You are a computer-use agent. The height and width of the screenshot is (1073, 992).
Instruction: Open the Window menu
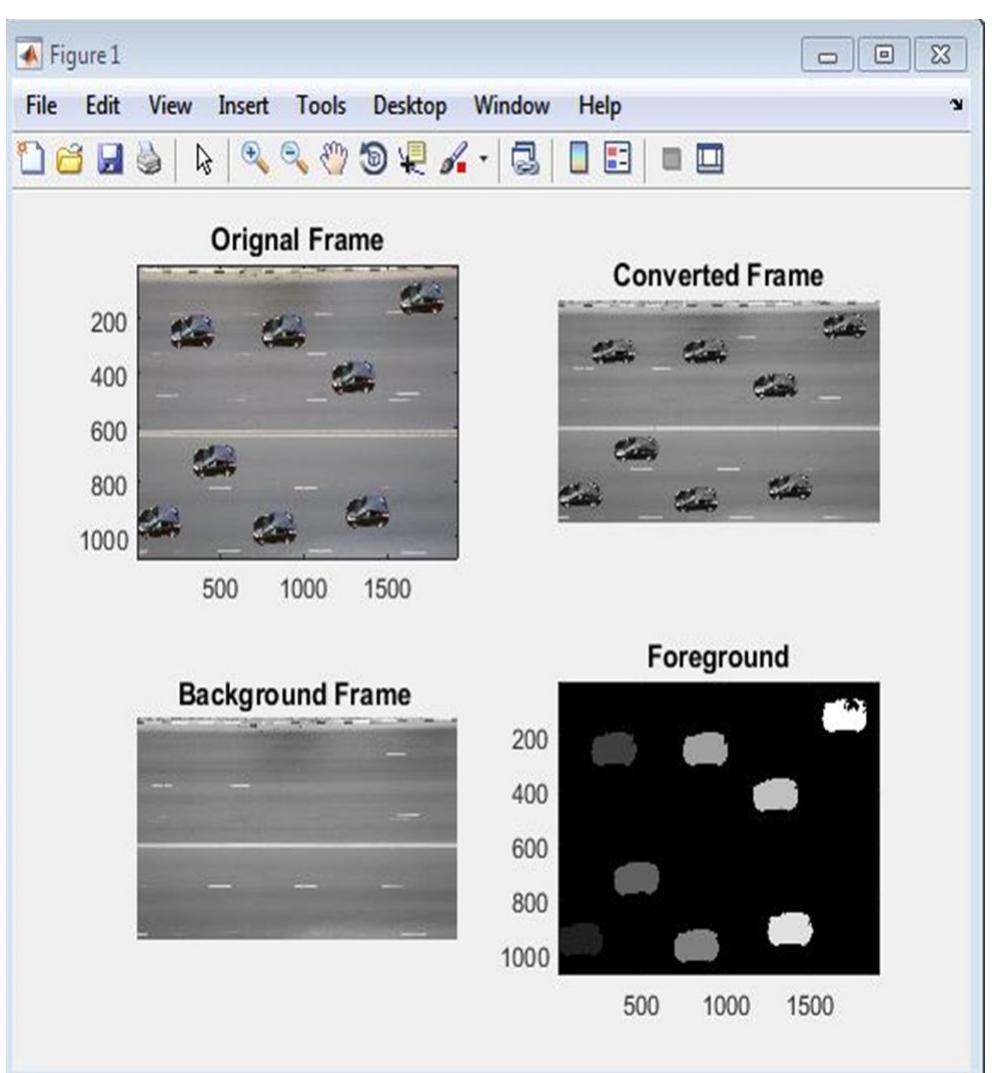click(x=512, y=105)
